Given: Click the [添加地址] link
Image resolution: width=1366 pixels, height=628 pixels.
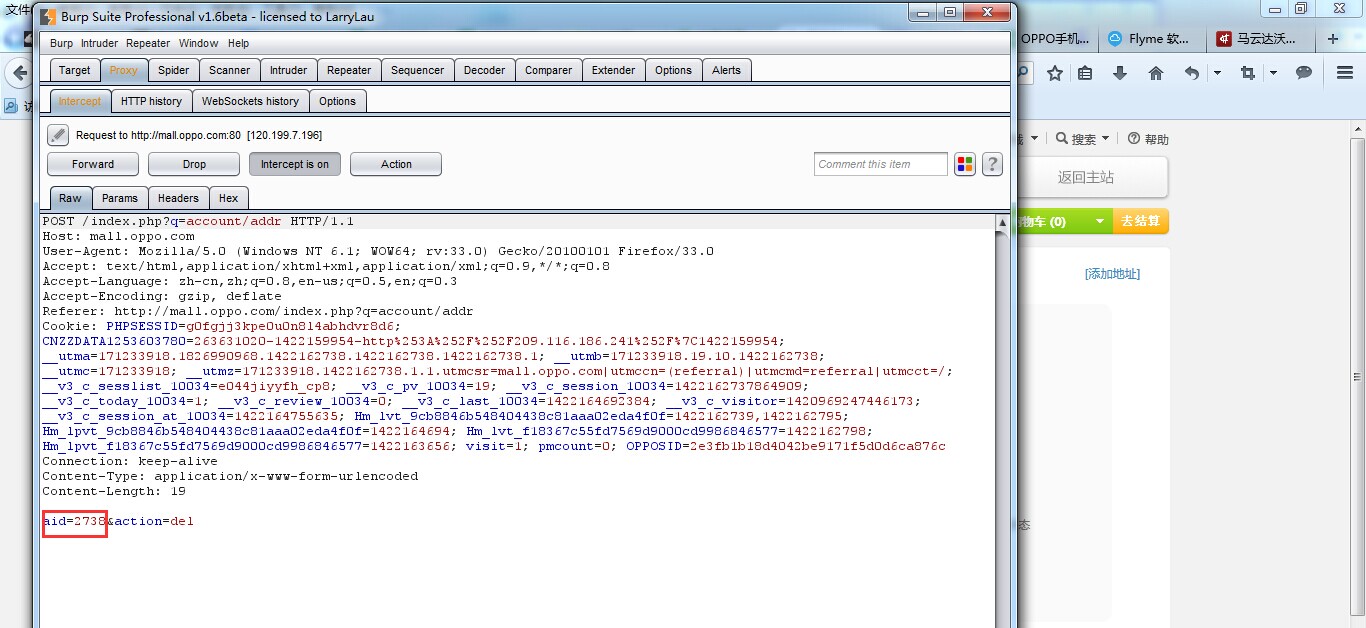Looking at the screenshot, I should tap(1112, 274).
